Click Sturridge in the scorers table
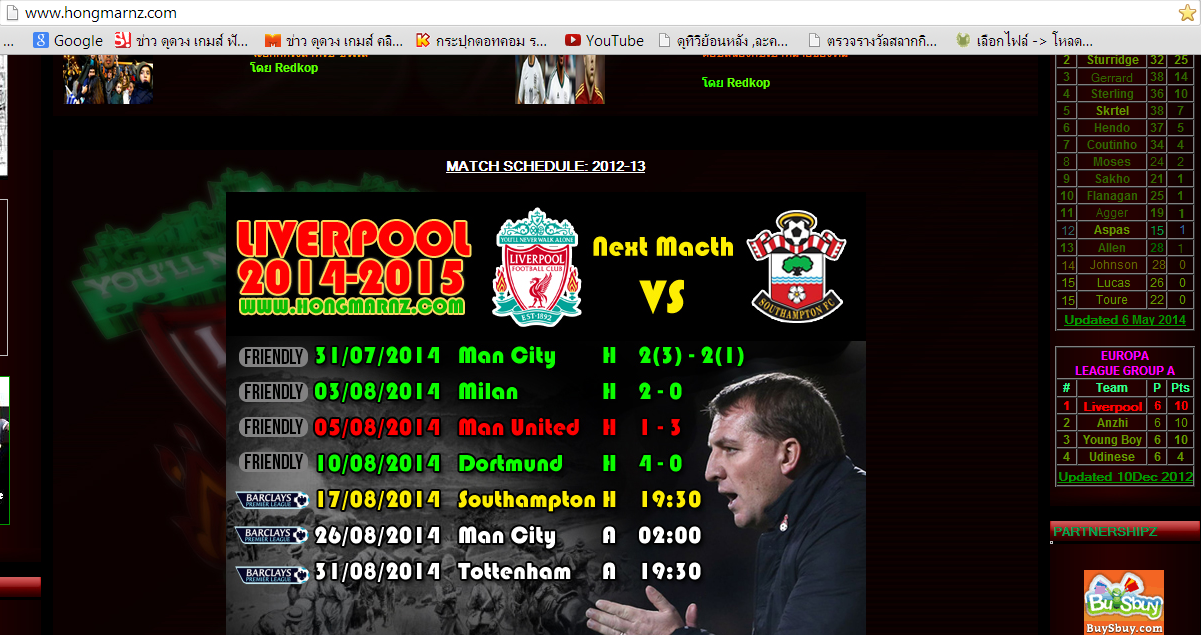This screenshot has width=1201, height=635. click(1111, 60)
